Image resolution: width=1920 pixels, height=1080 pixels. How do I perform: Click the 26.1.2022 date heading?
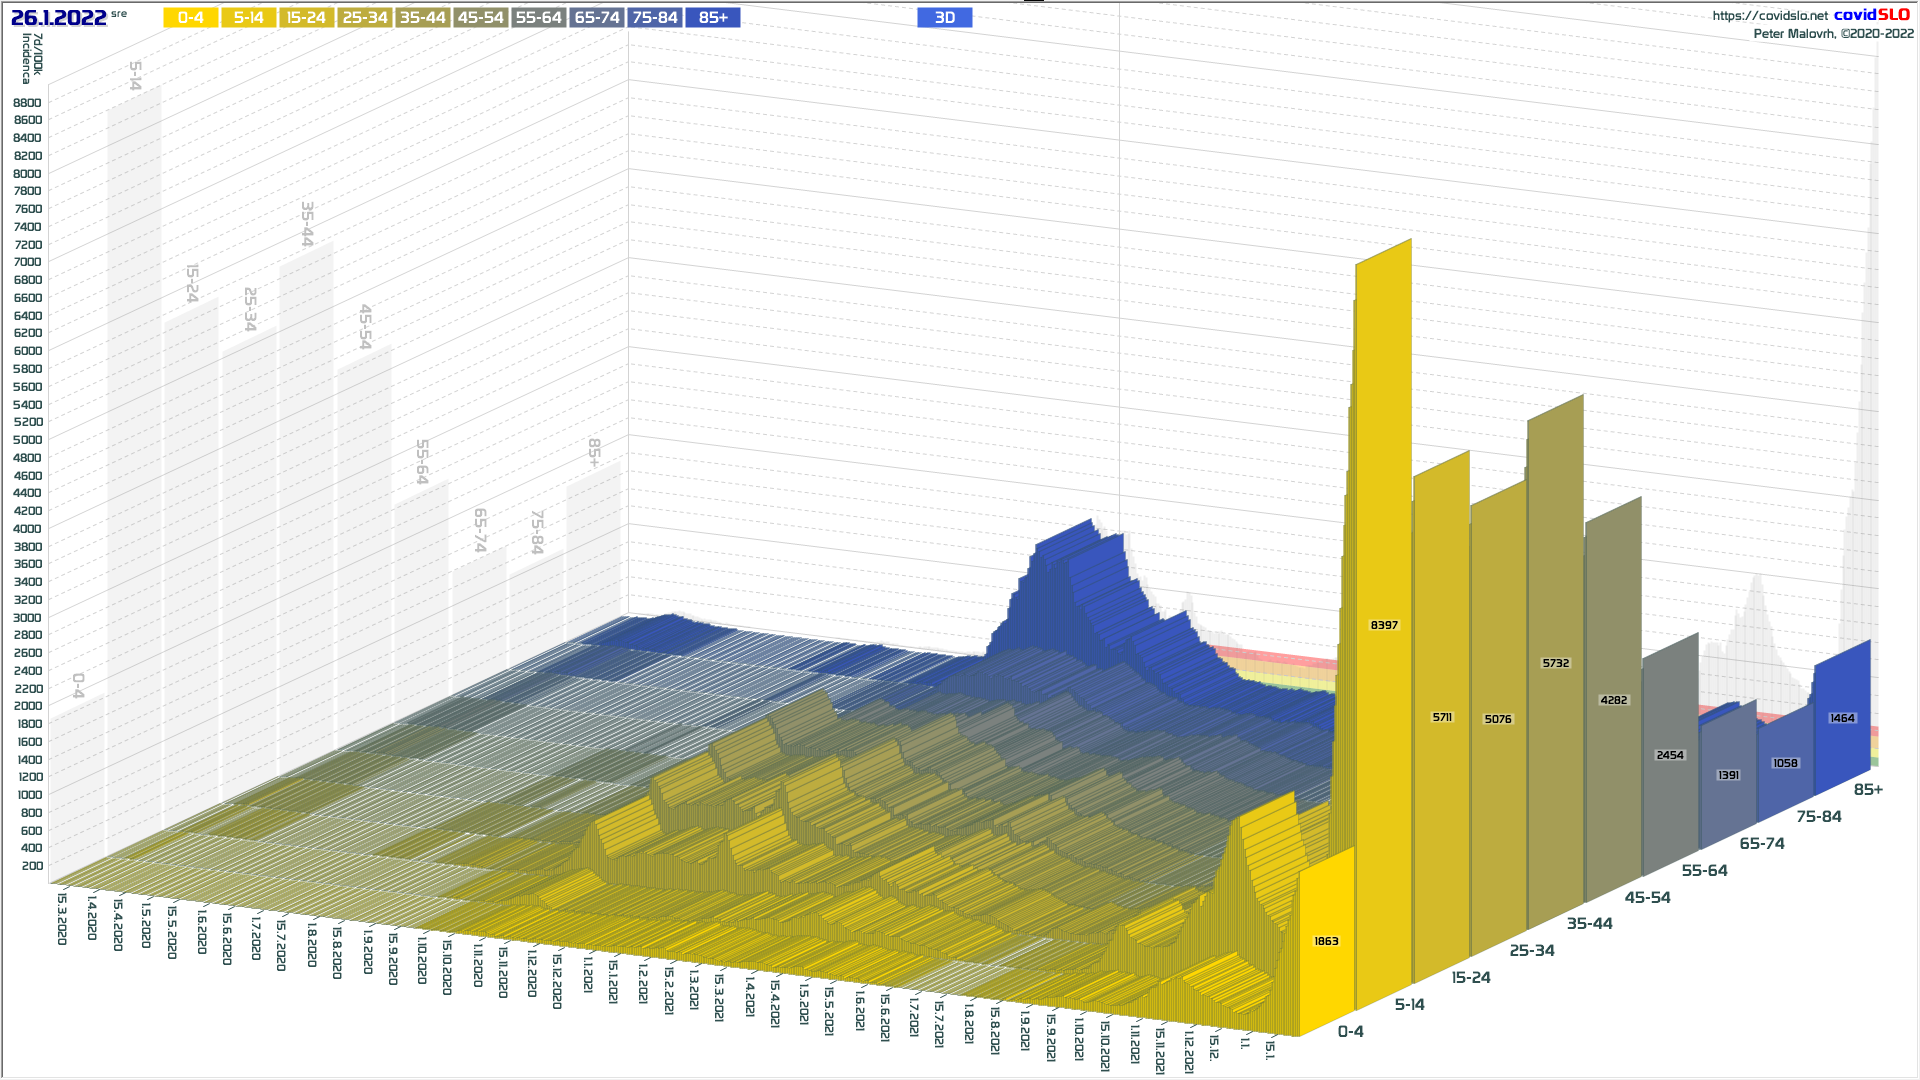tap(59, 18)
